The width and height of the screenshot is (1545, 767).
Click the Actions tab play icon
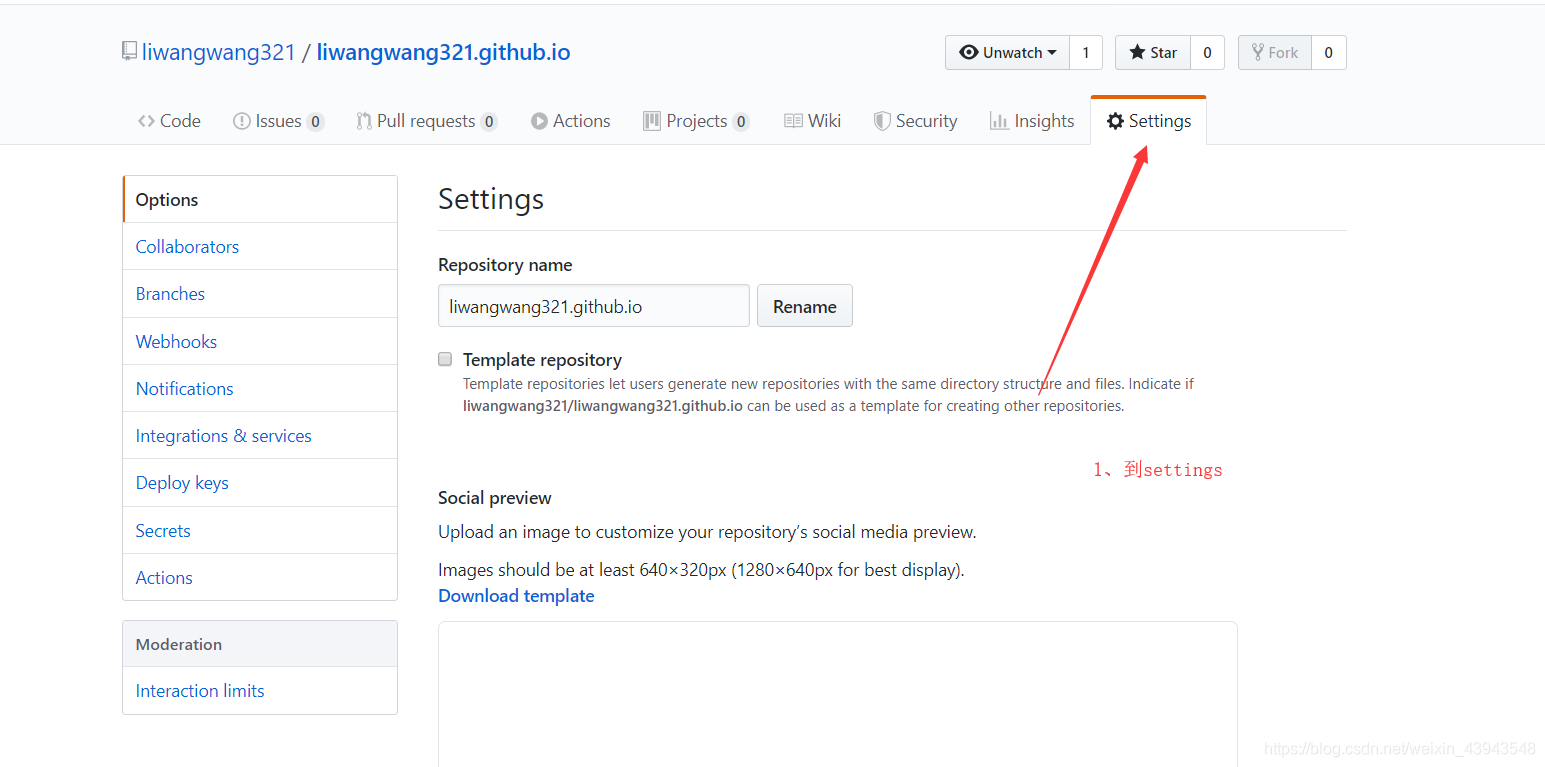539,121
